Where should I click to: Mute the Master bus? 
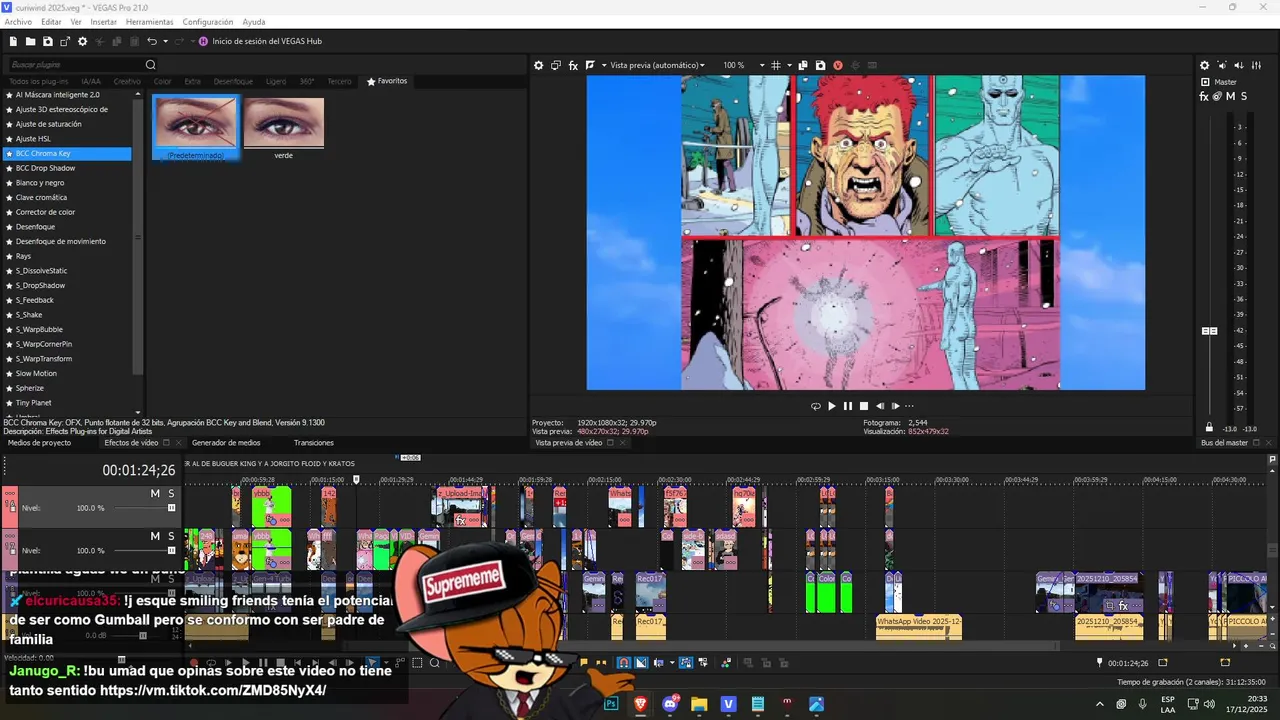tap(1230, 96)
